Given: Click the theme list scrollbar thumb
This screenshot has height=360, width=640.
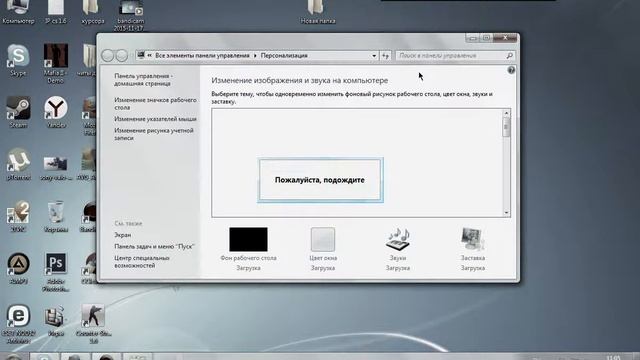Looking at the screenshot, I should point(506,127).
